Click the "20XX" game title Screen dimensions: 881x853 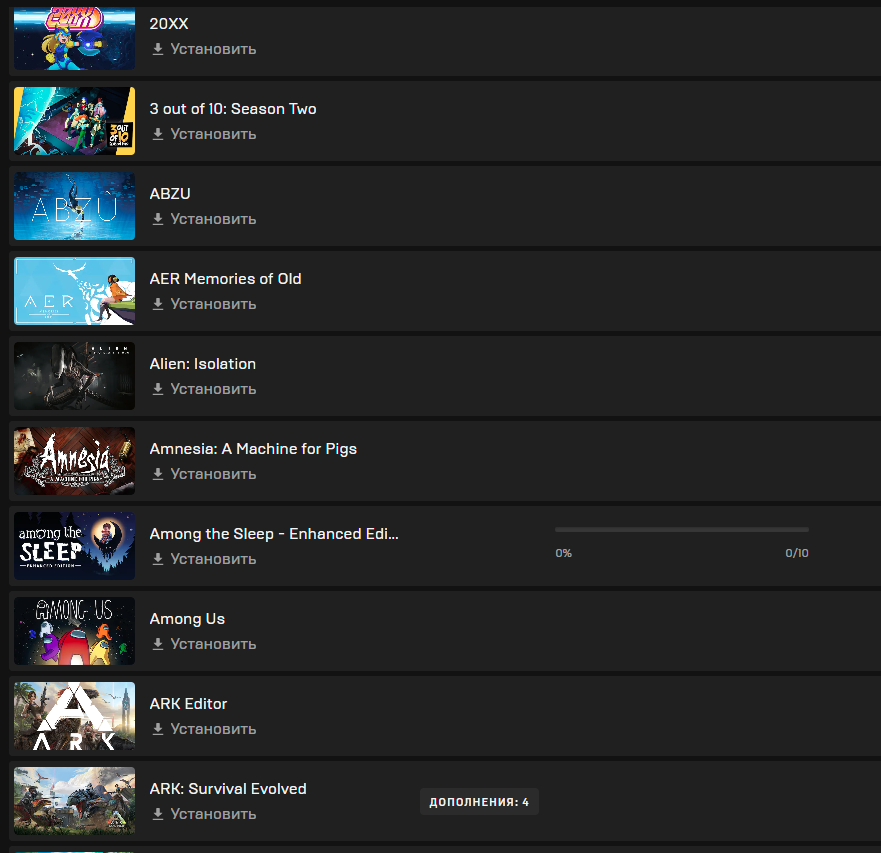pos(169,24)
